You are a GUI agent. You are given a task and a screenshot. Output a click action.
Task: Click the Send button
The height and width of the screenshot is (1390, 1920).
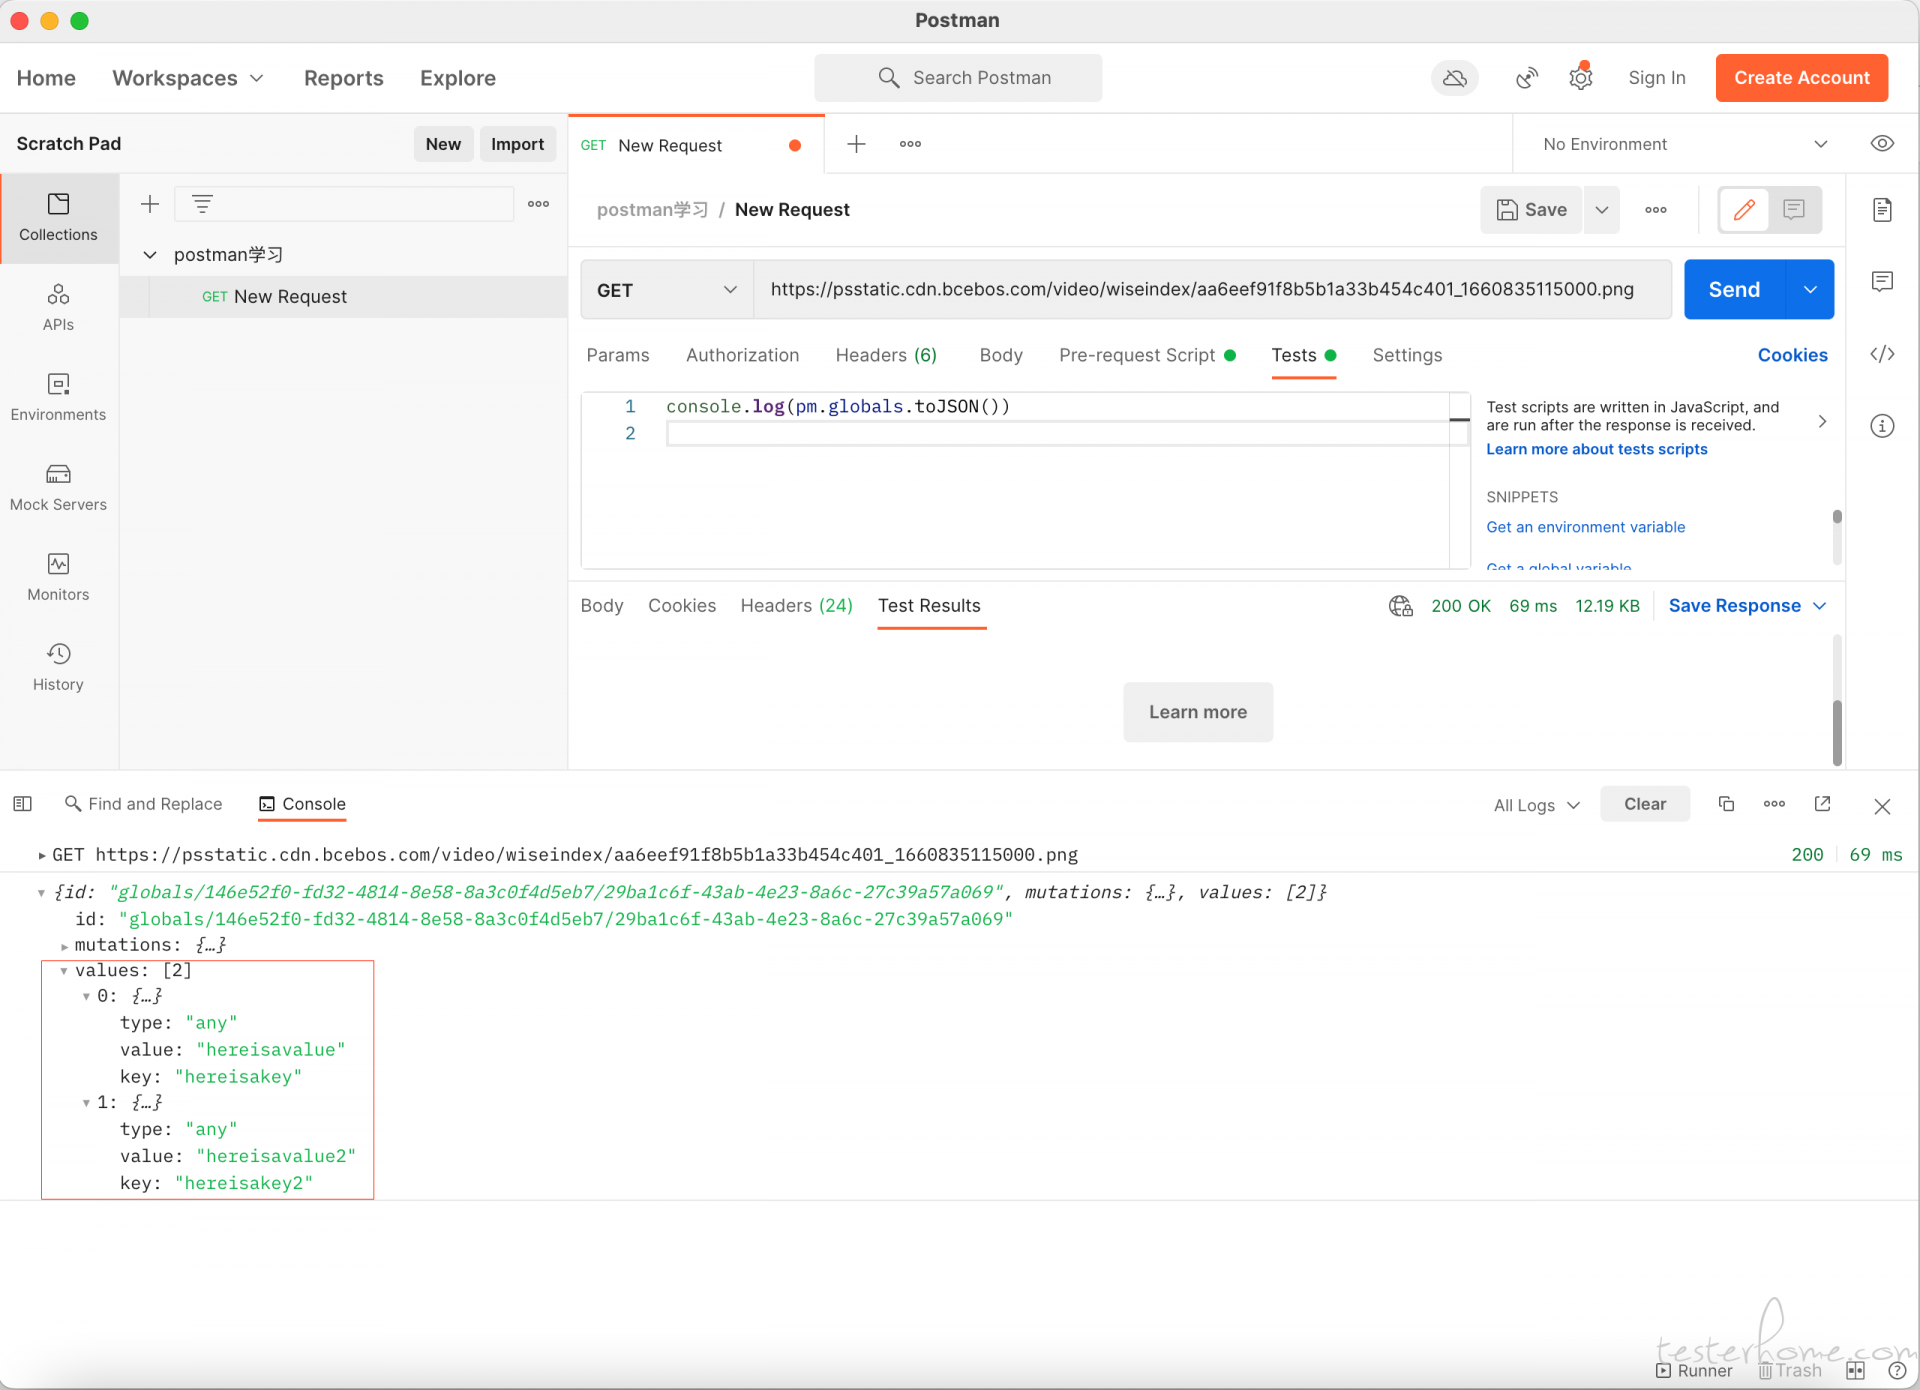click(x=1734, y=290)
